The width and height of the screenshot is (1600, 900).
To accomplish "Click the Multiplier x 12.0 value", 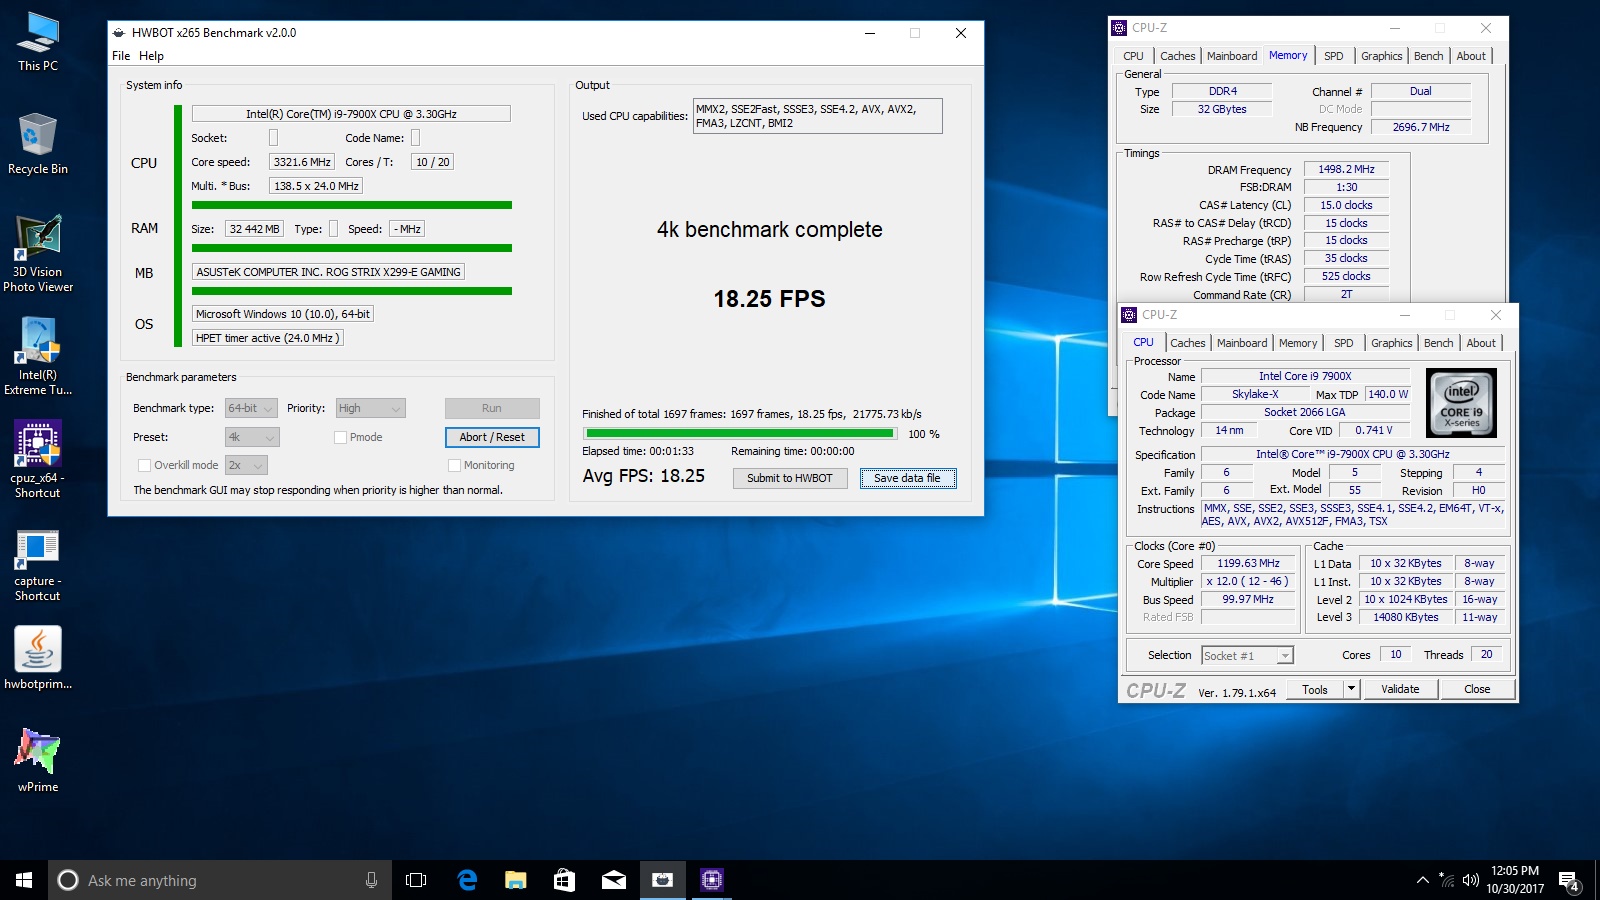I will point(1247,581).
